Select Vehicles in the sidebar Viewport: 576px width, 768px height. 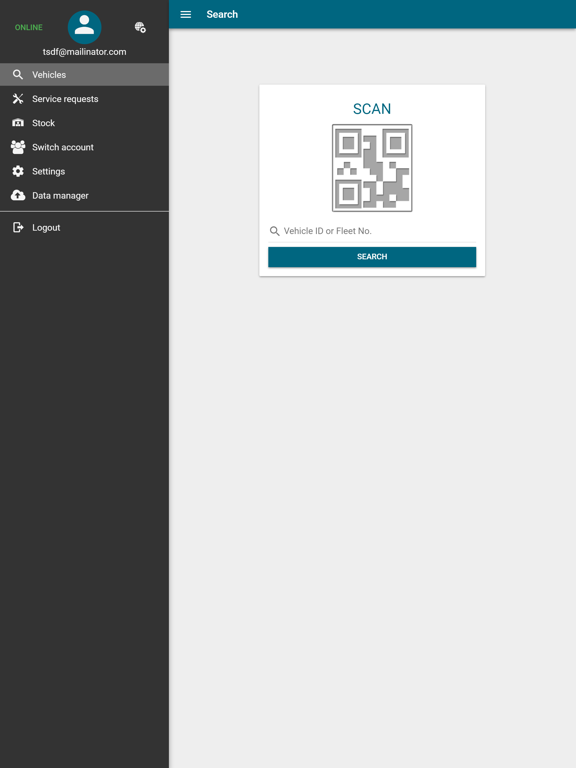(x=84, y=74)
